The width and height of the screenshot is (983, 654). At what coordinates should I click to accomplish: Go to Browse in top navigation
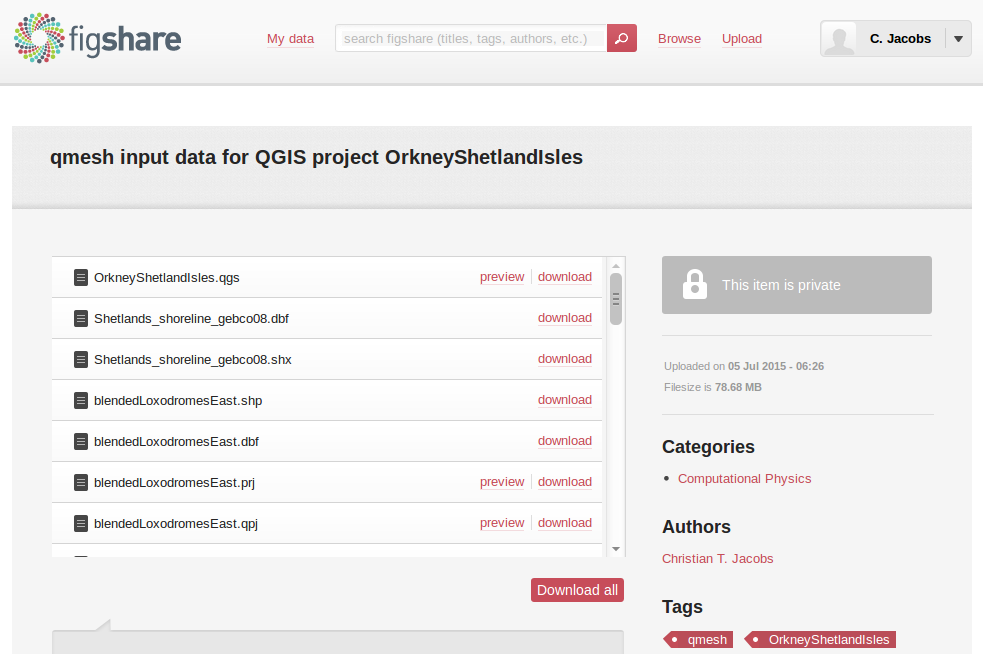679,39
